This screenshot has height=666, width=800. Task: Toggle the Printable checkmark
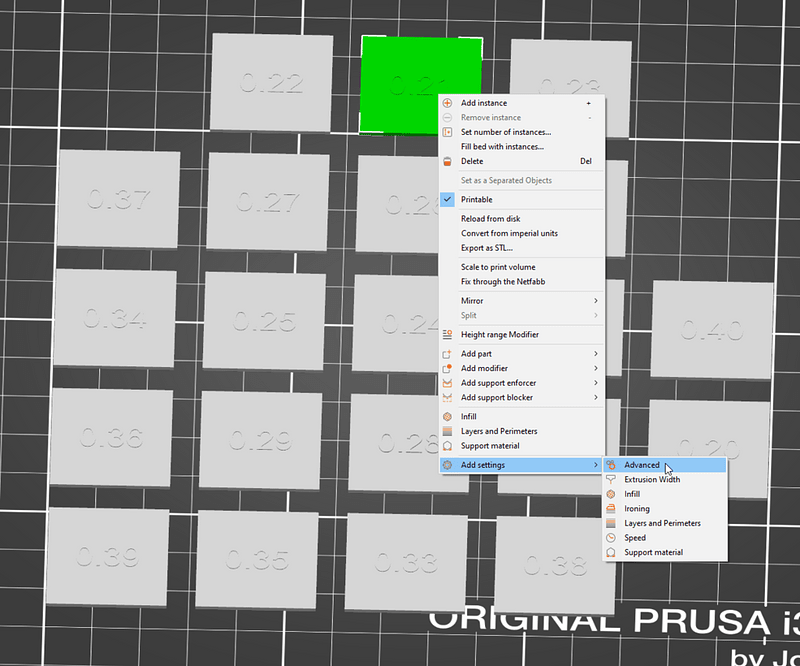coord(447,200)
